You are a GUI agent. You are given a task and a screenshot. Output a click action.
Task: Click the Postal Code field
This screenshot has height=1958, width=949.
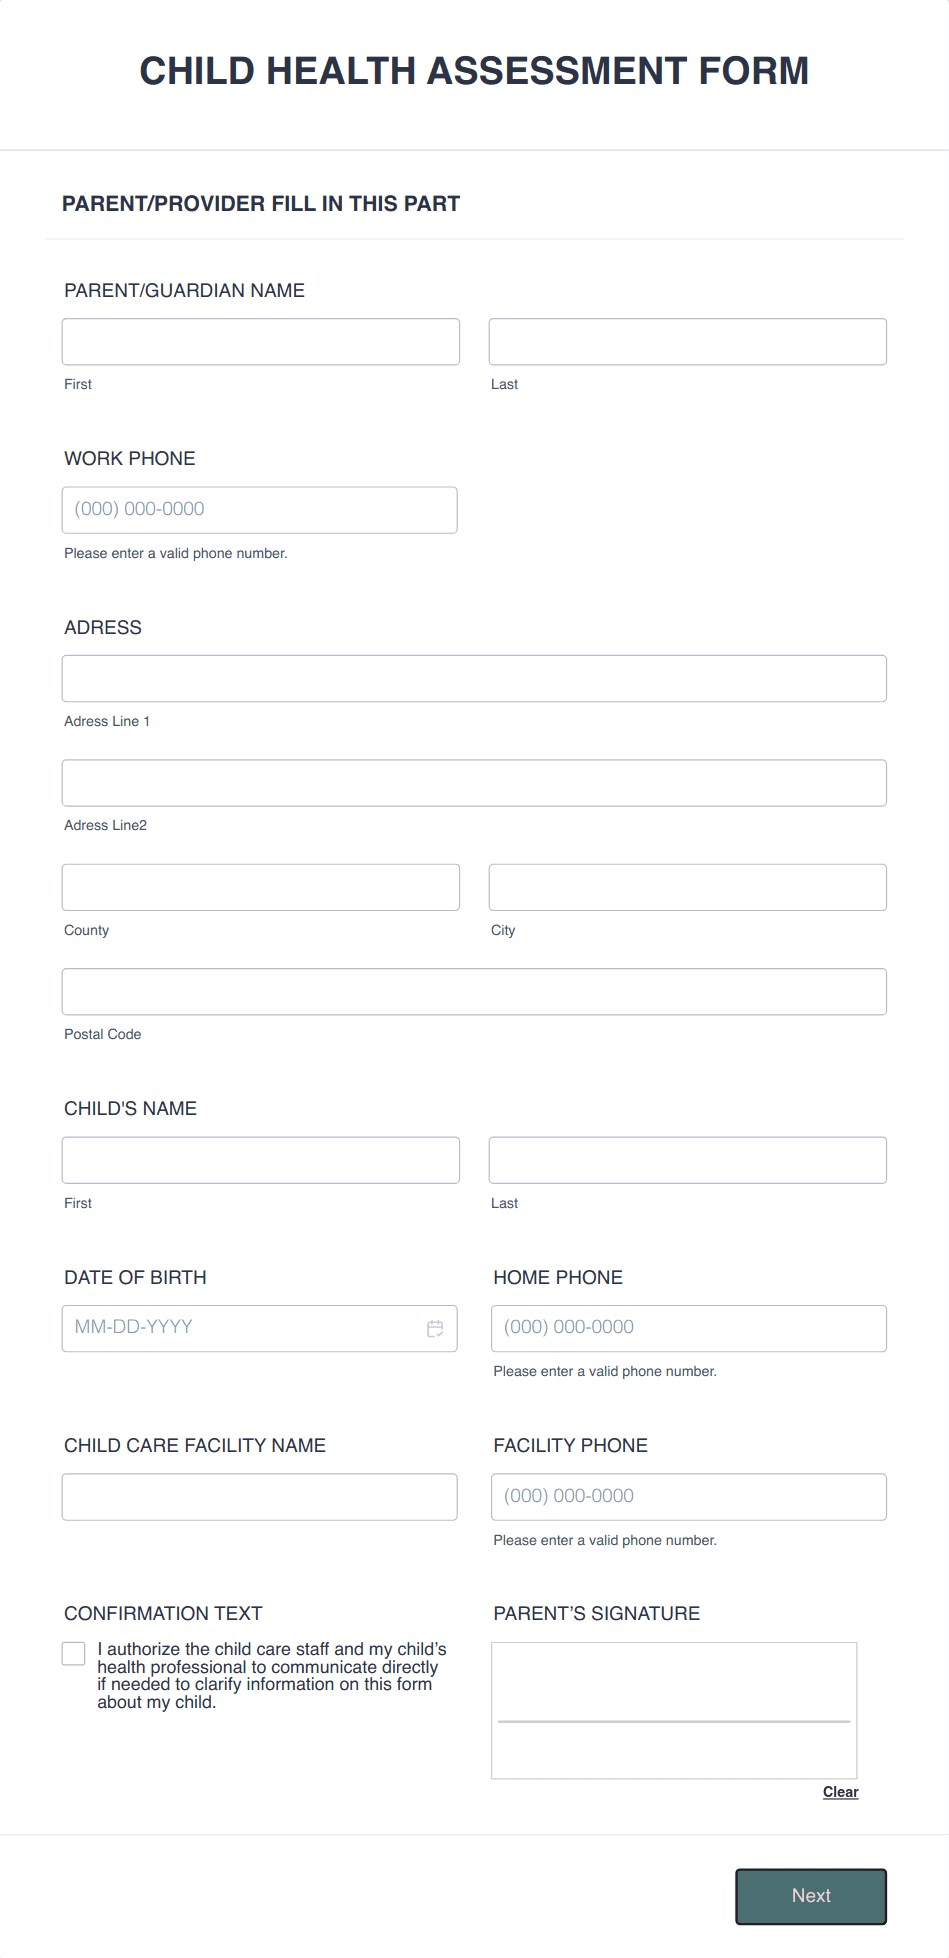[x=474, y=991]
